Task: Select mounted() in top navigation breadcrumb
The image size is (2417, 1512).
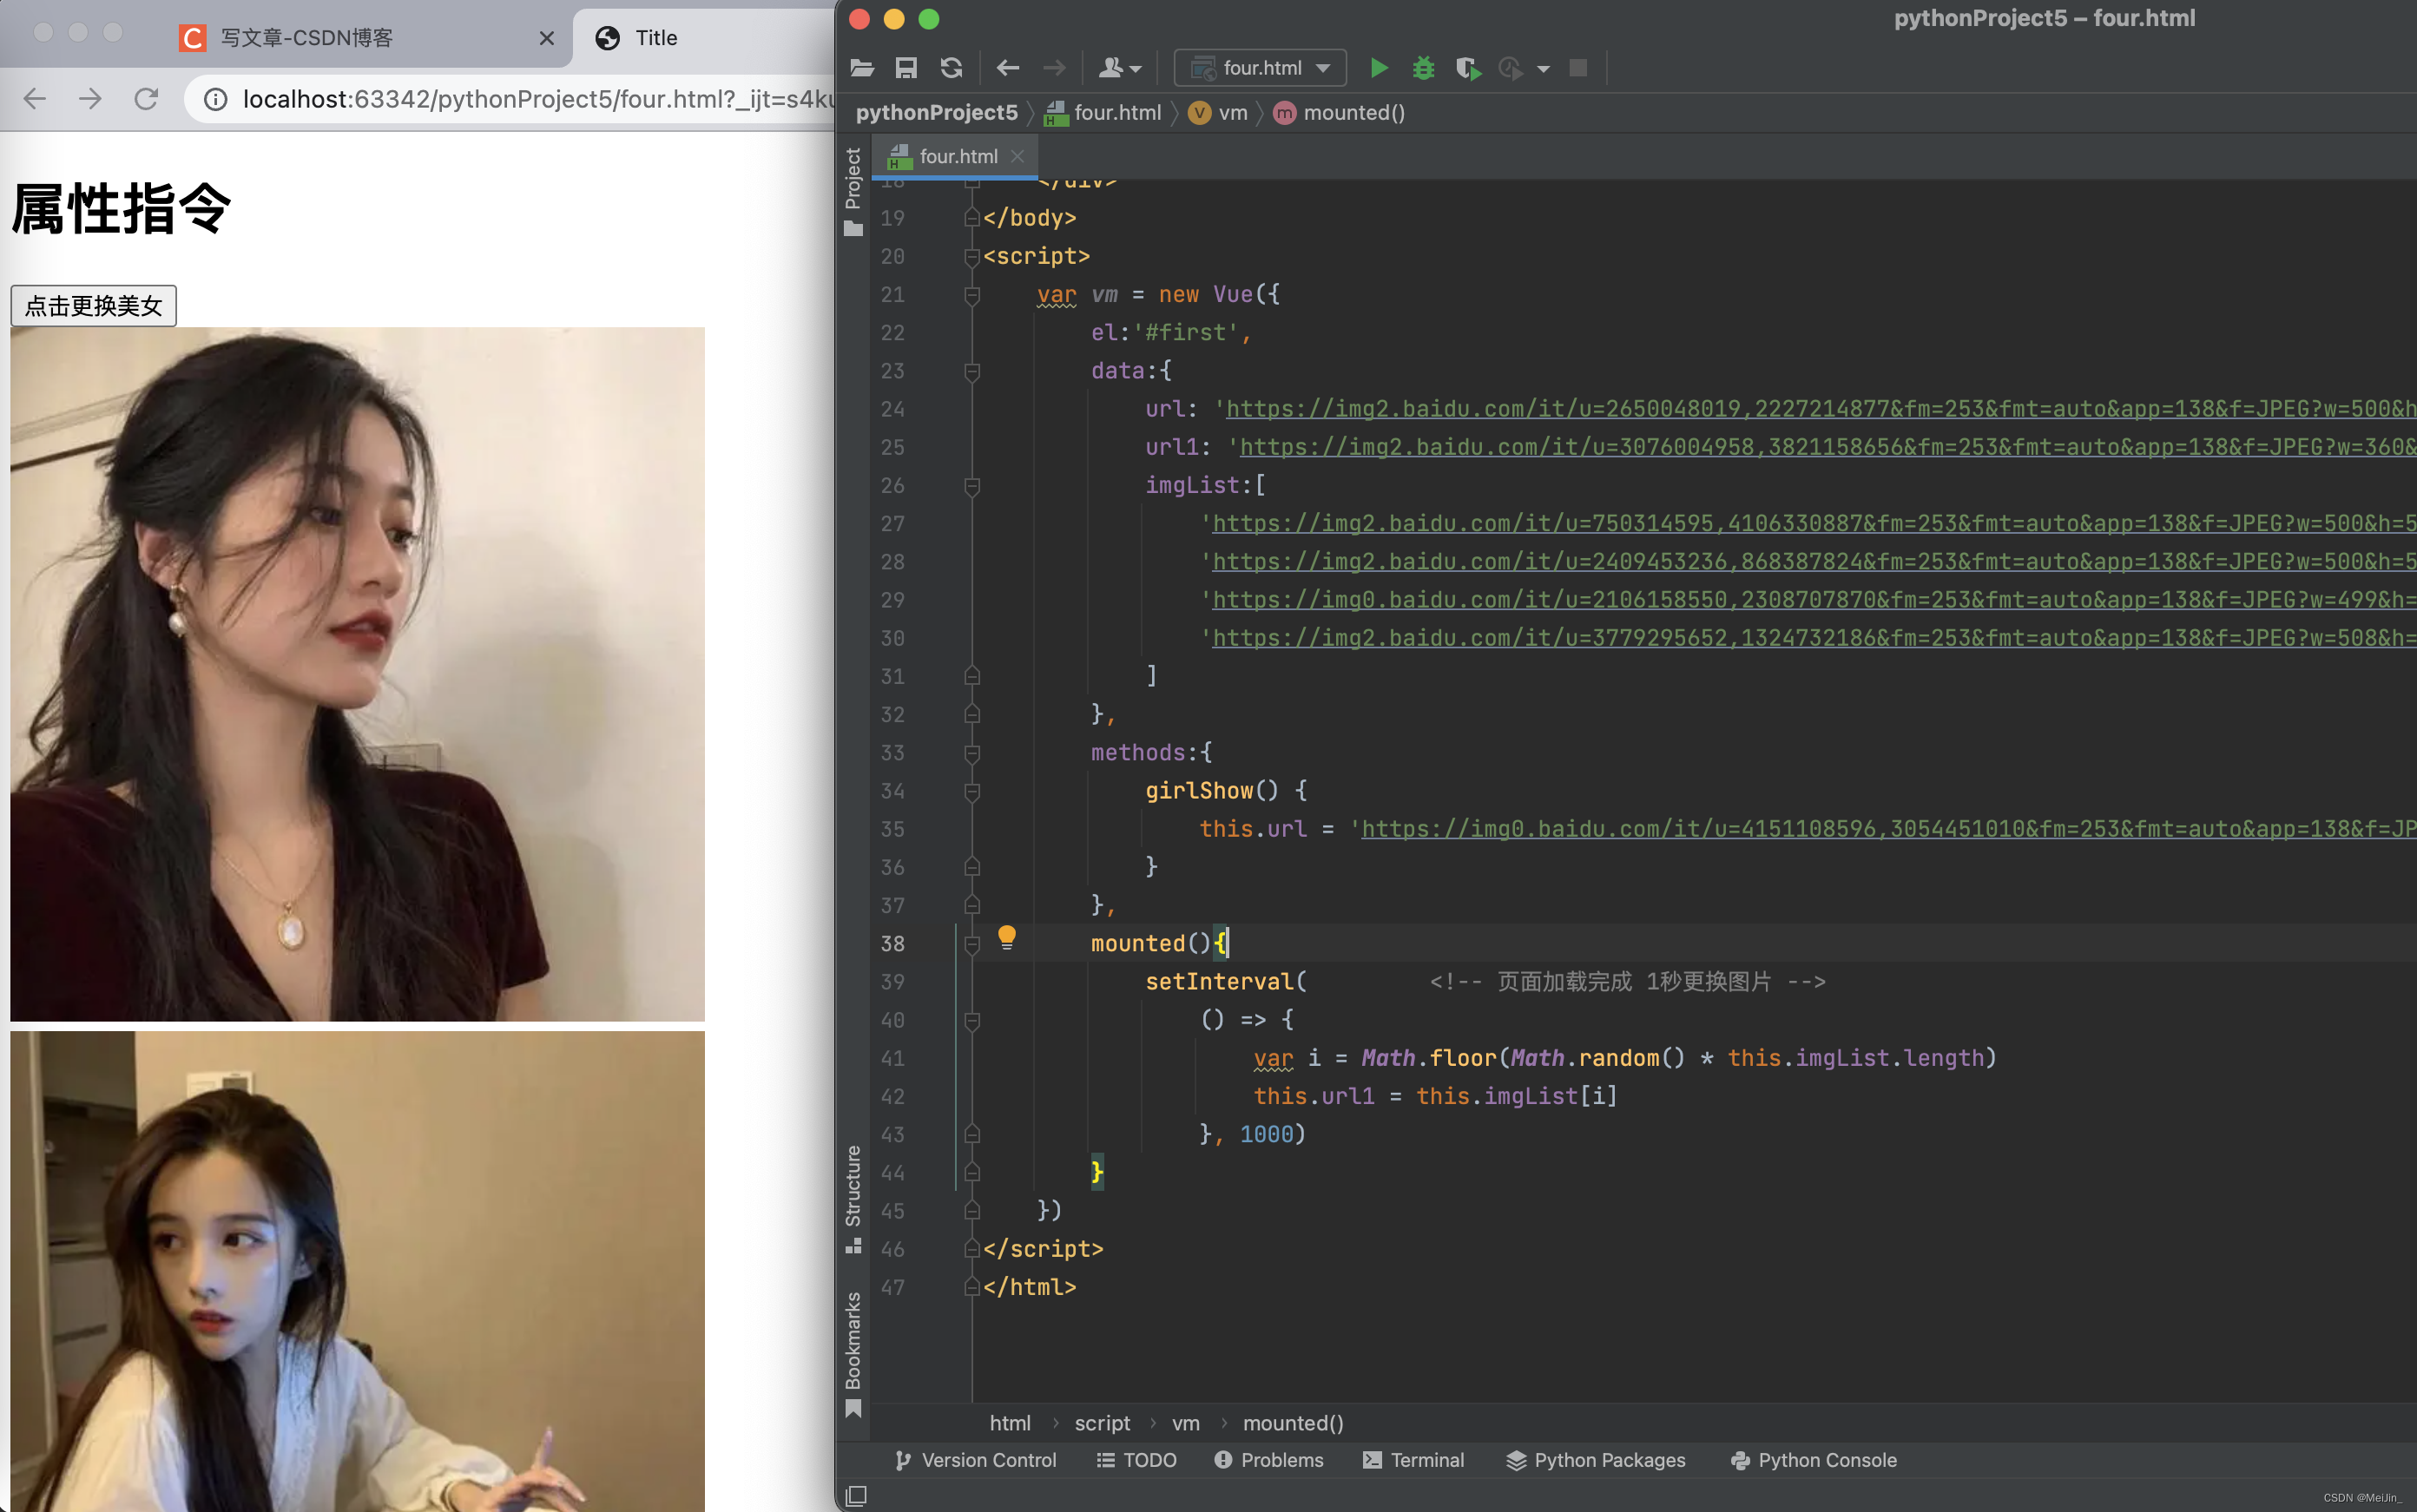Action: 1339,112
